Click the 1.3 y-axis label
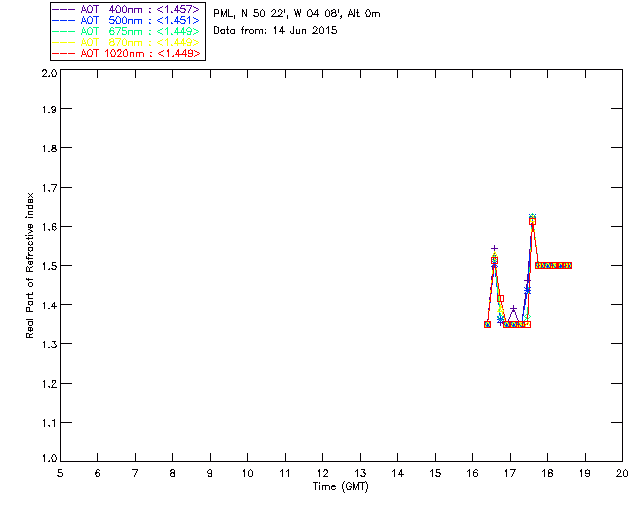This screenshot has height=512, width=640. click(49, 344)
